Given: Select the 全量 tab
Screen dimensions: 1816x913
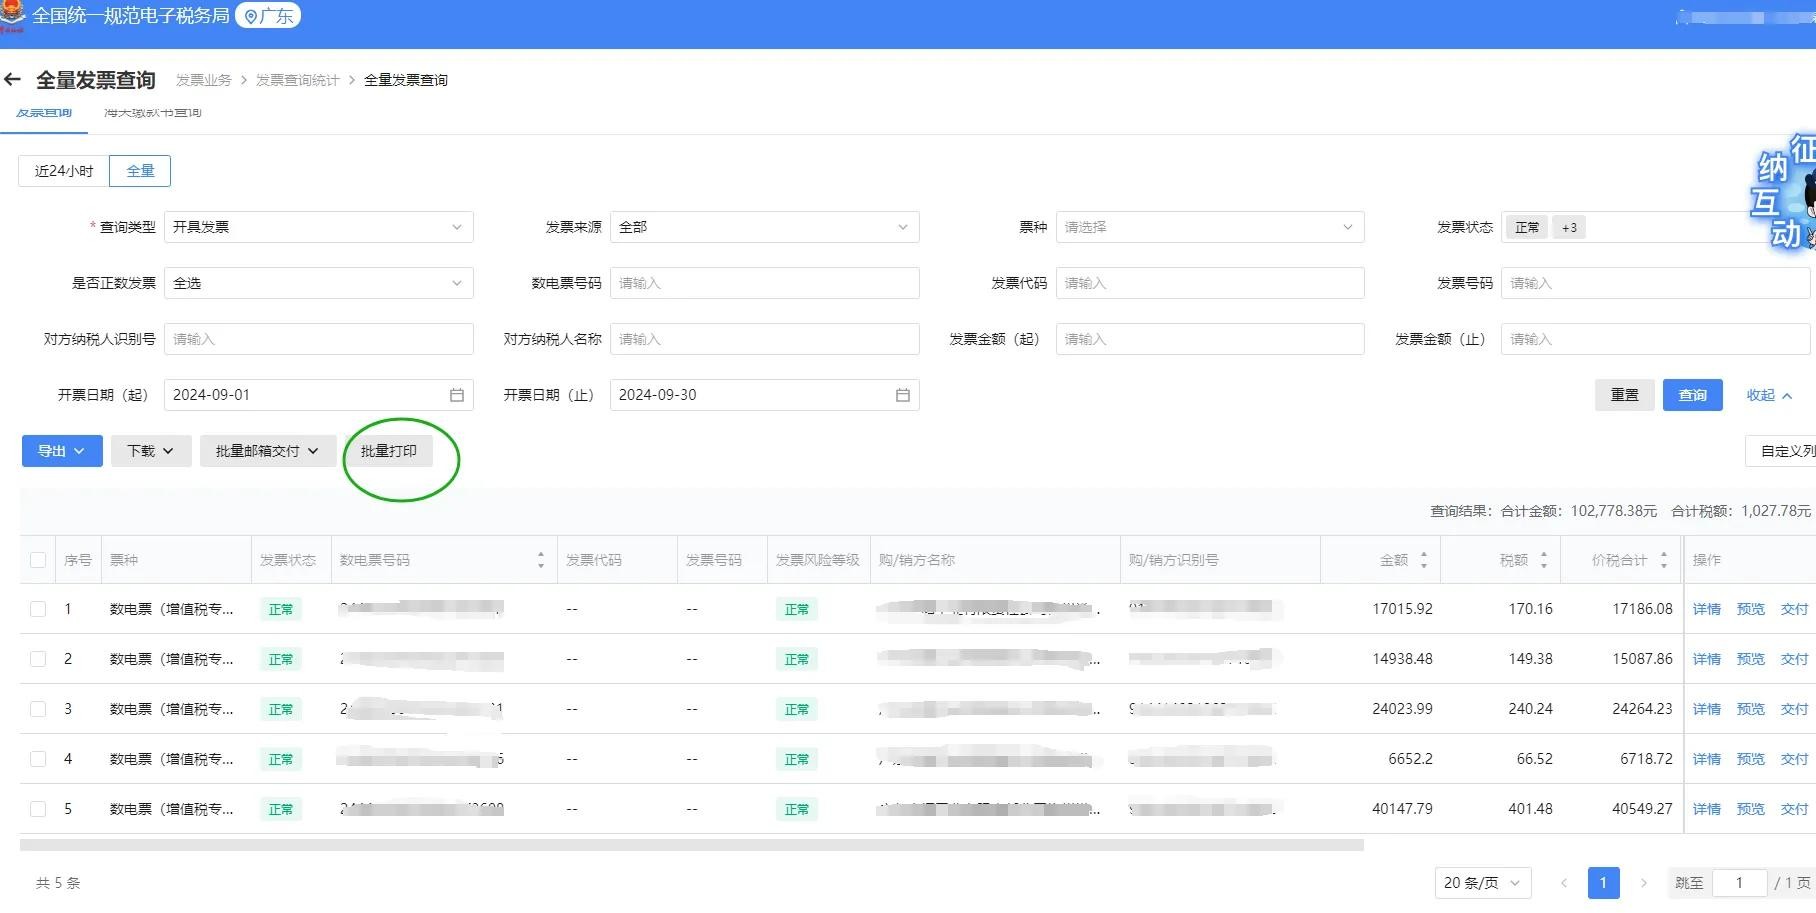Looking at the screenshot, I should point(140,171).
